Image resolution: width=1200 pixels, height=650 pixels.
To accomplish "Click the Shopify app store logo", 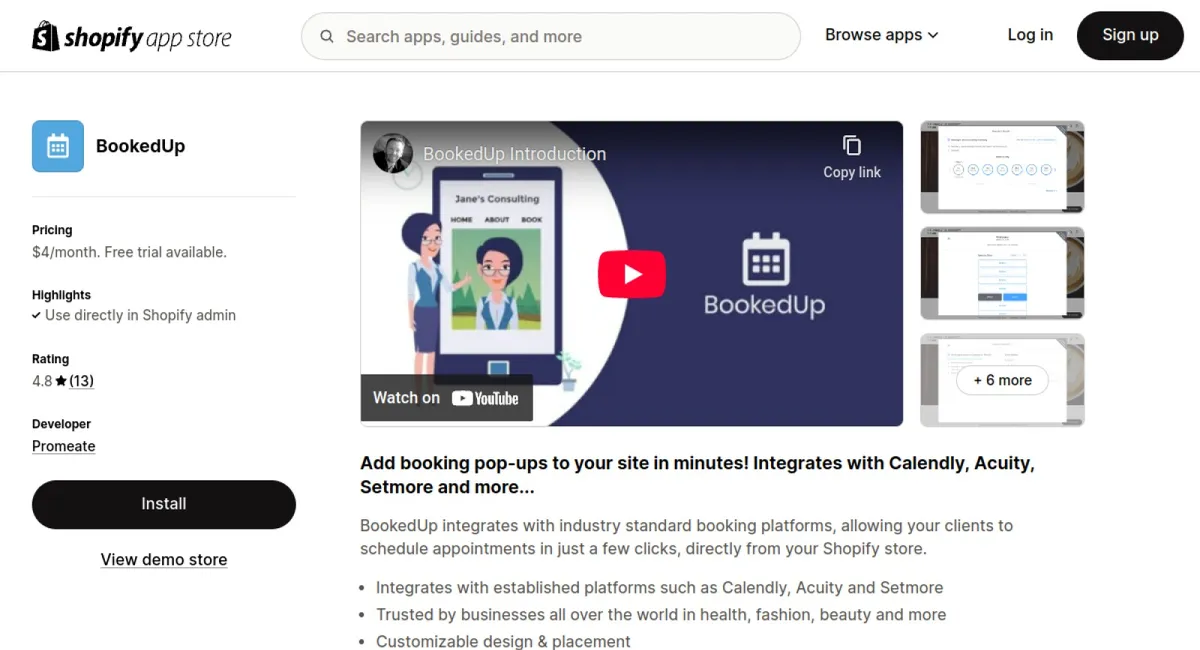I will (x=132, y=37).
